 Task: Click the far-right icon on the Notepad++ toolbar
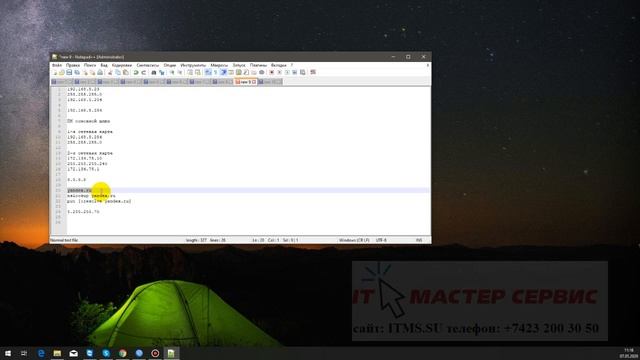click(x=313, y=72)
